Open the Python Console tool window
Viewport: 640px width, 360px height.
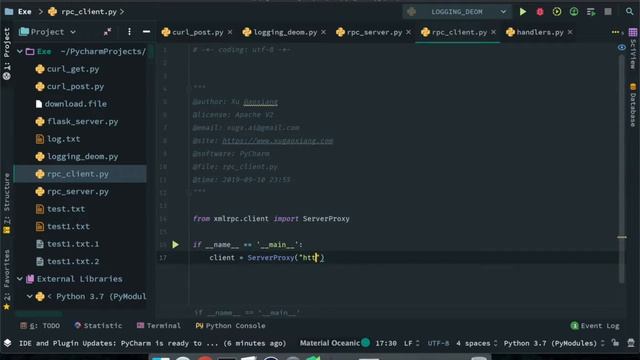pos(230,326)
